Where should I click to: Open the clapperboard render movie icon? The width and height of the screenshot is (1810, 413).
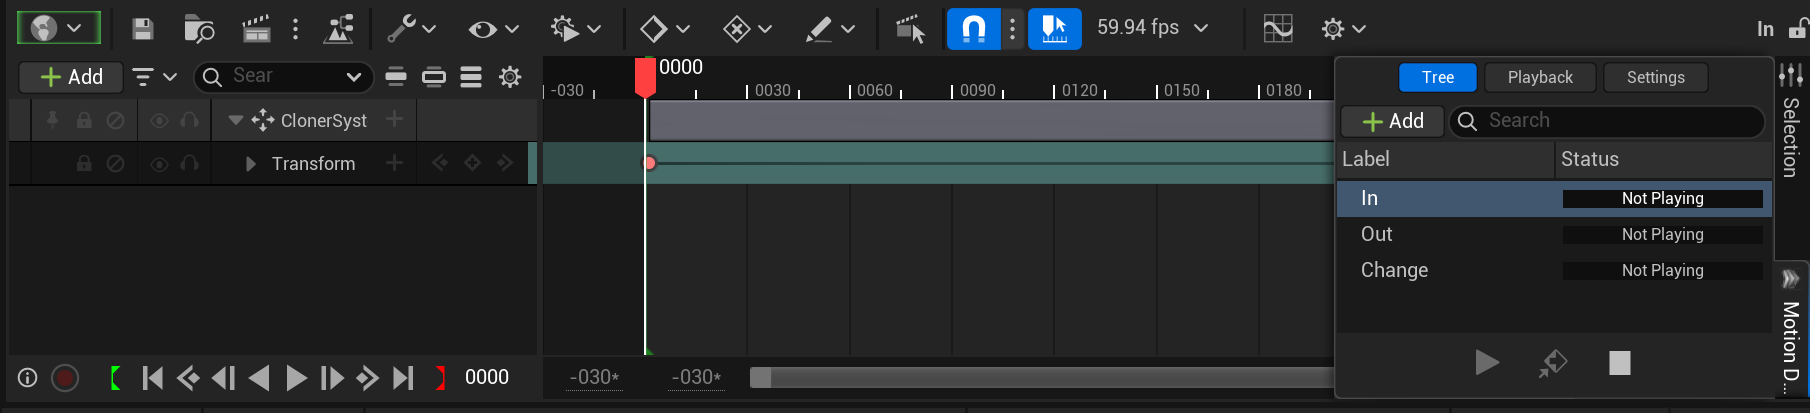256,29
